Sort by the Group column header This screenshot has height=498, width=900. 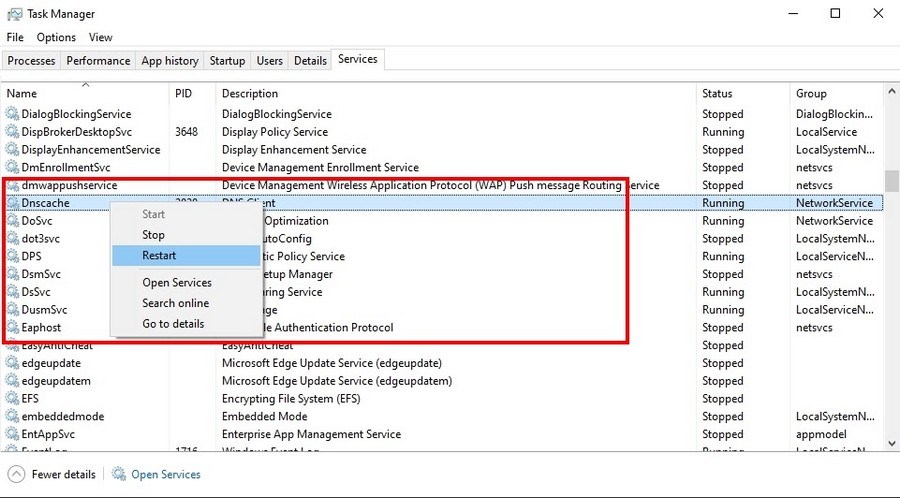pyautogui.click(x=837, y=93)
